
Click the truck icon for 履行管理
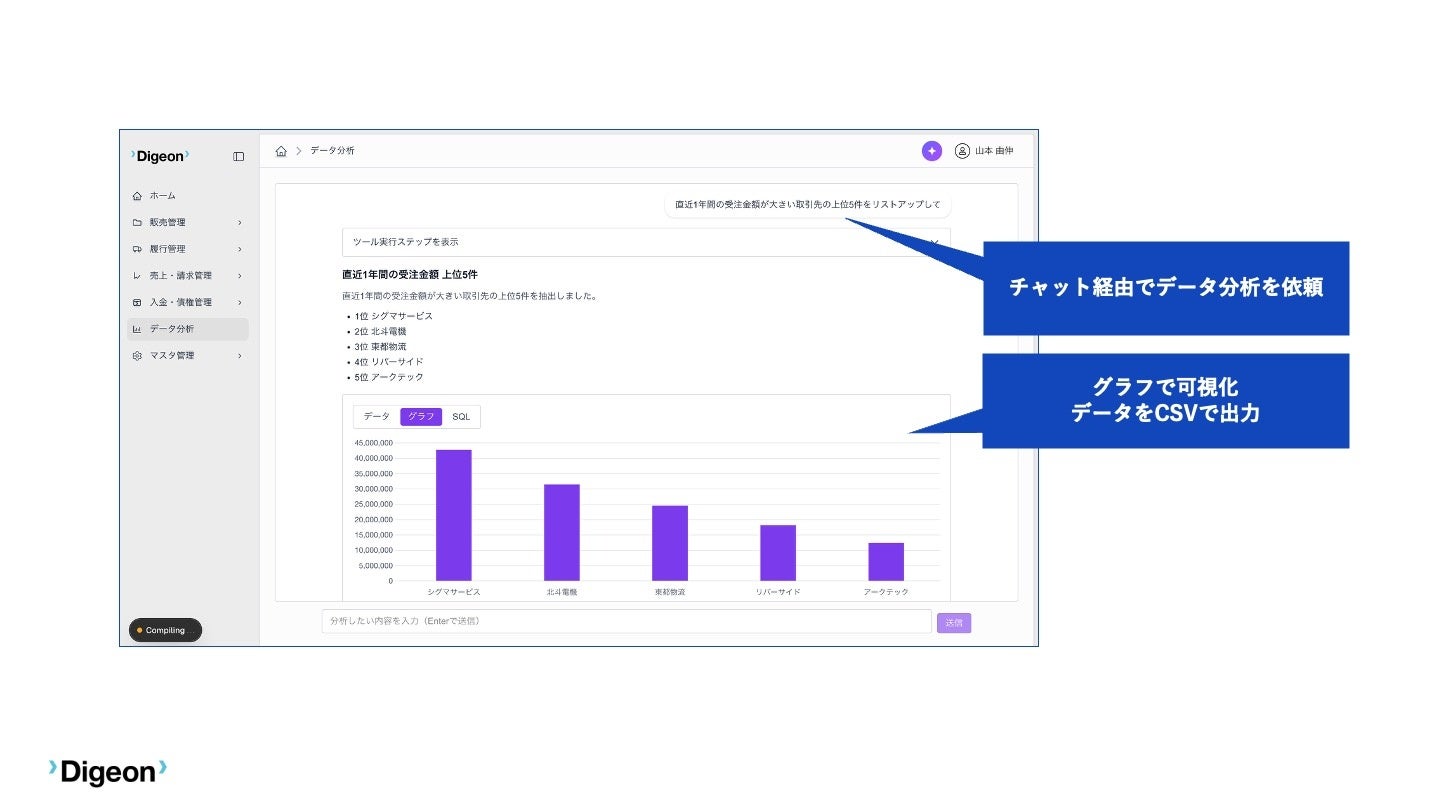(137, 249)
